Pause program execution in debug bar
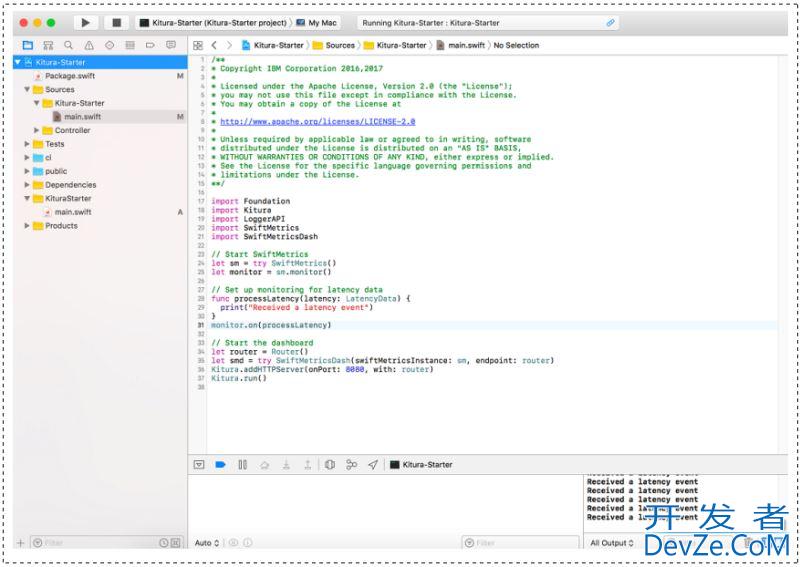The width and height of the screenshot is (800, 567). click(242, 464)
